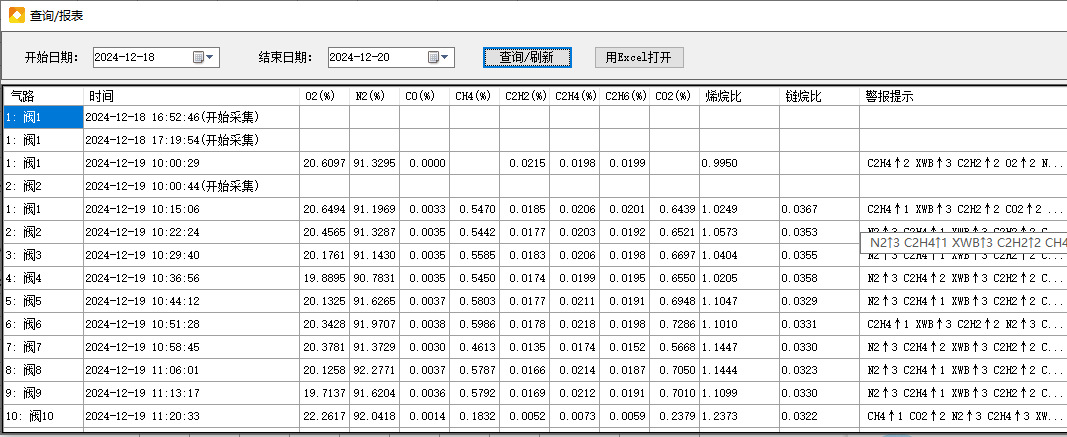The image size is (1067, 437).
Task: Click the C2H6 value 0.0191 in 阀9 row
Action: [x=625, y=393]
